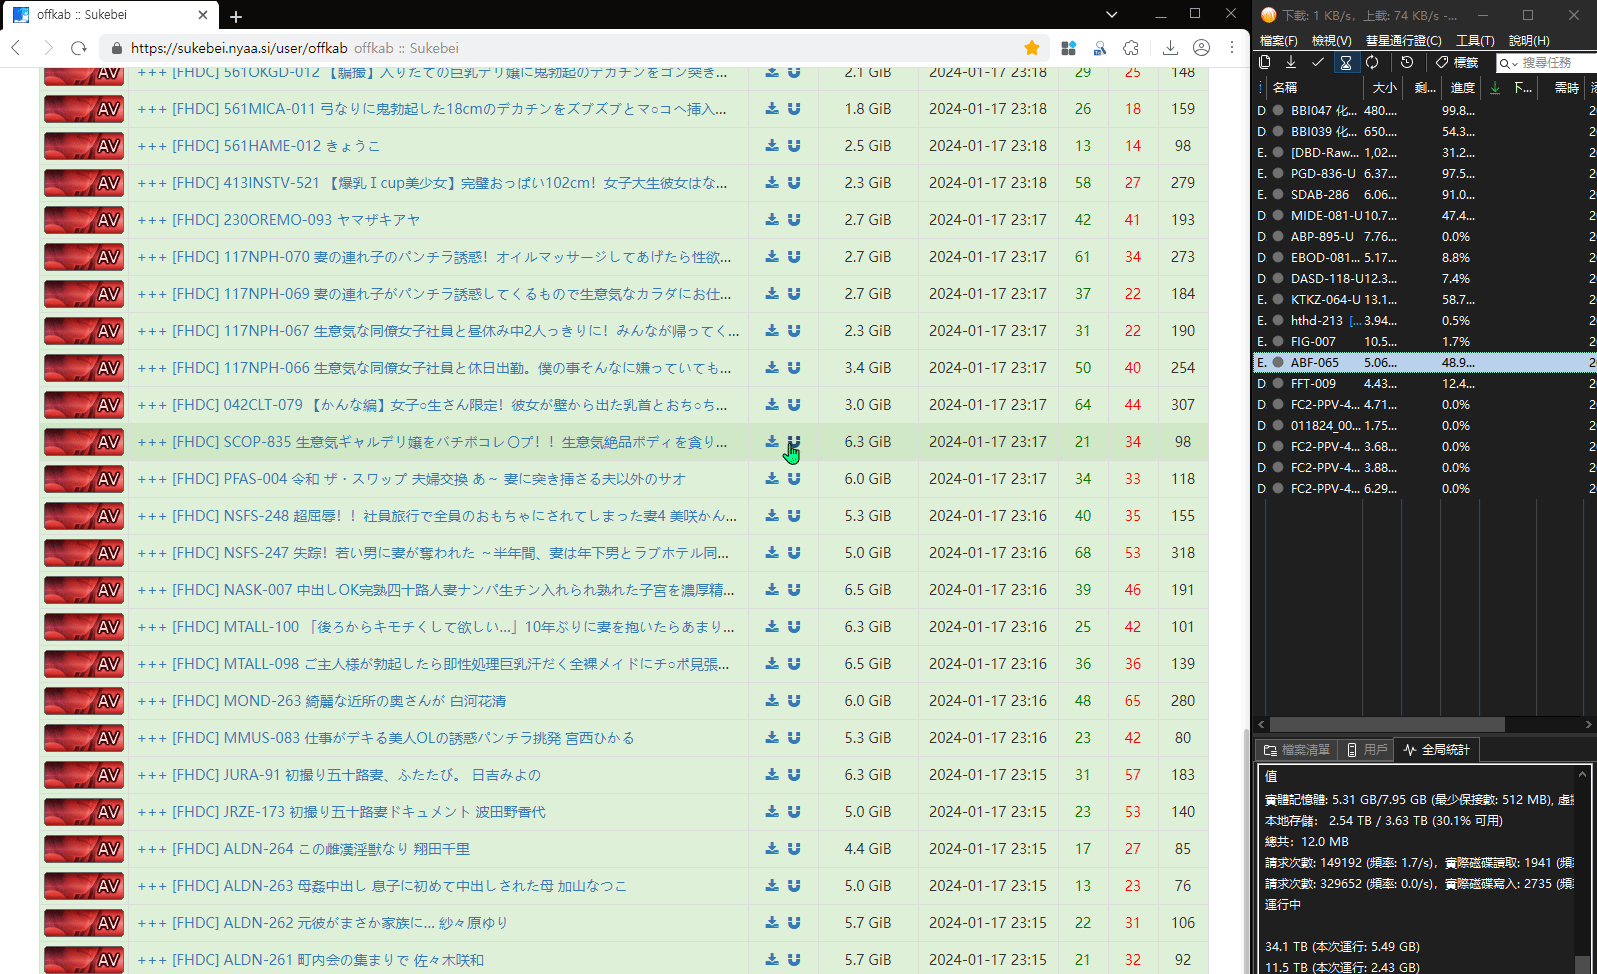The image size is (1597, 974).
Task: Expand the tab search chevron in title bar
Action: tap(1111, 15)
